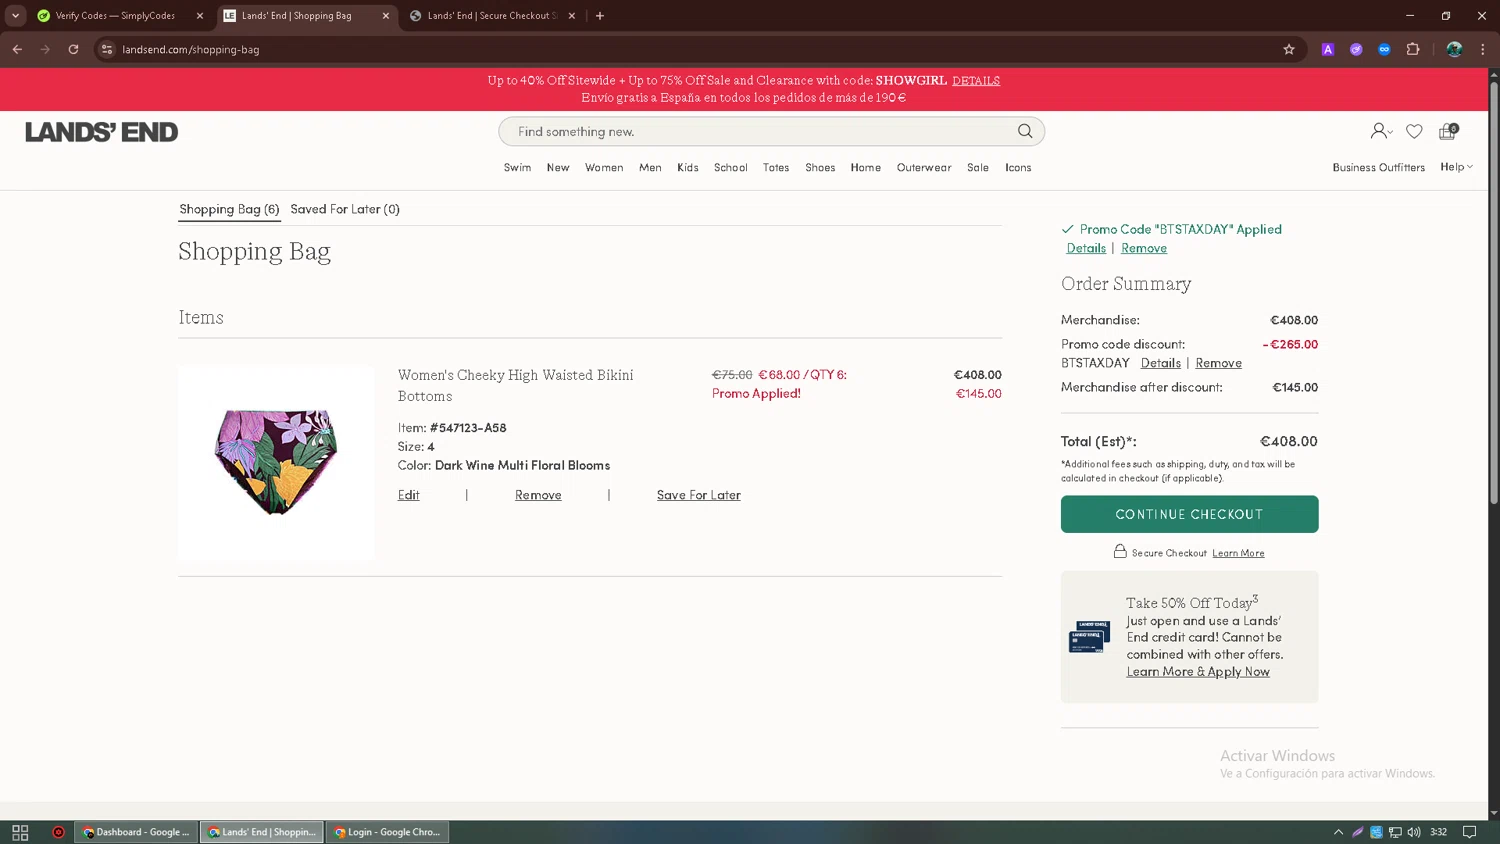
Task: Open the Windows Start button
Action: (20, 832)
